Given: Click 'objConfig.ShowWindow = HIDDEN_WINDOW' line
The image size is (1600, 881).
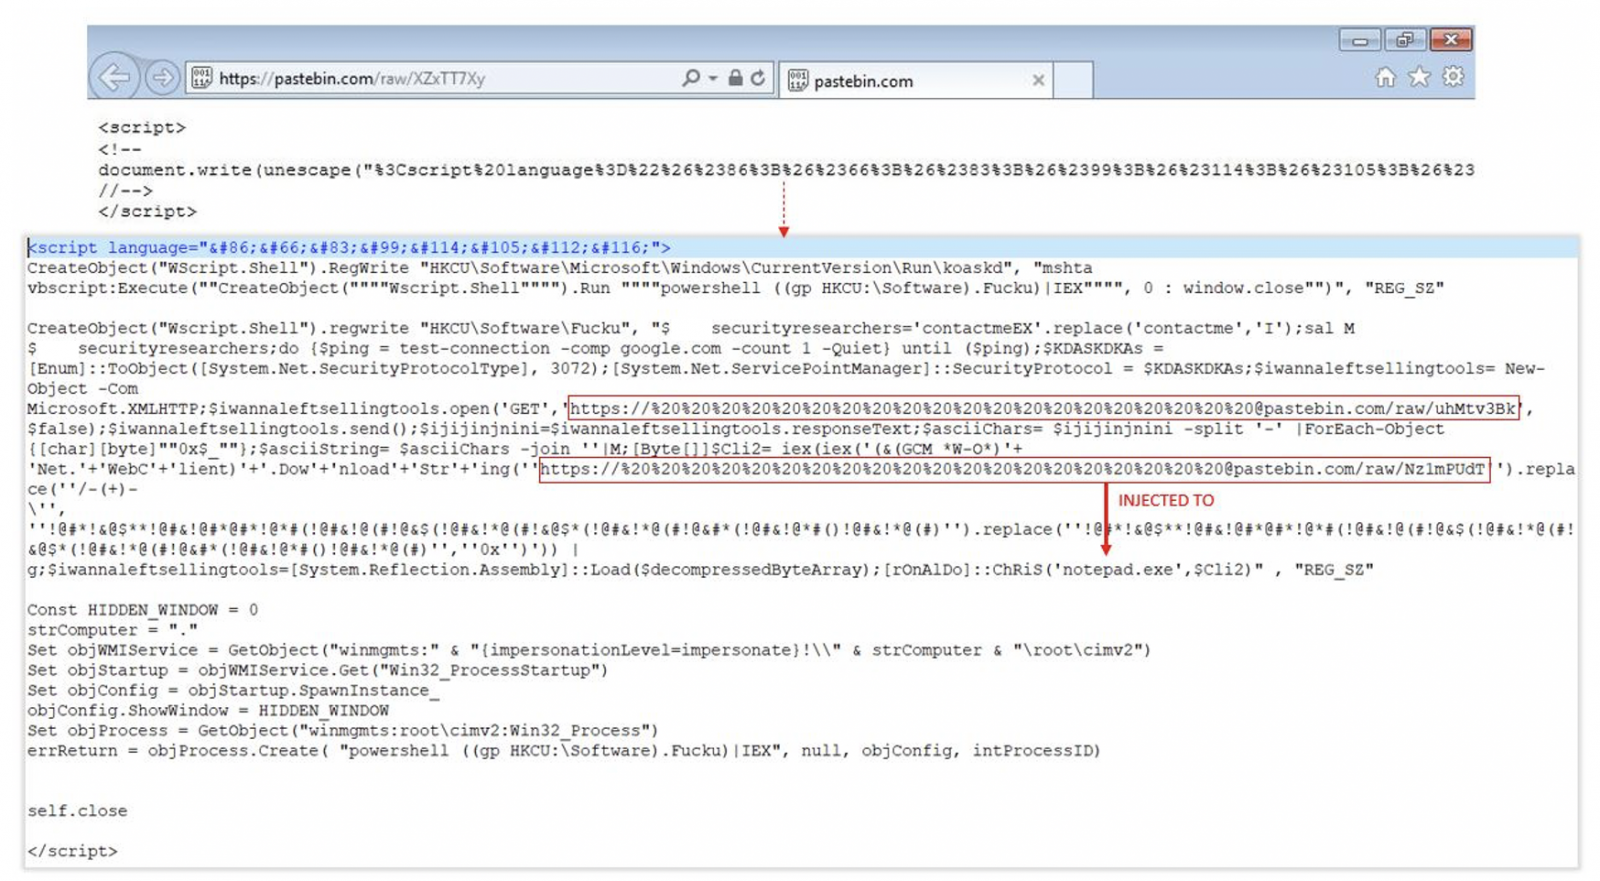Looking at the screenshot, I should (x=208, y=710).
